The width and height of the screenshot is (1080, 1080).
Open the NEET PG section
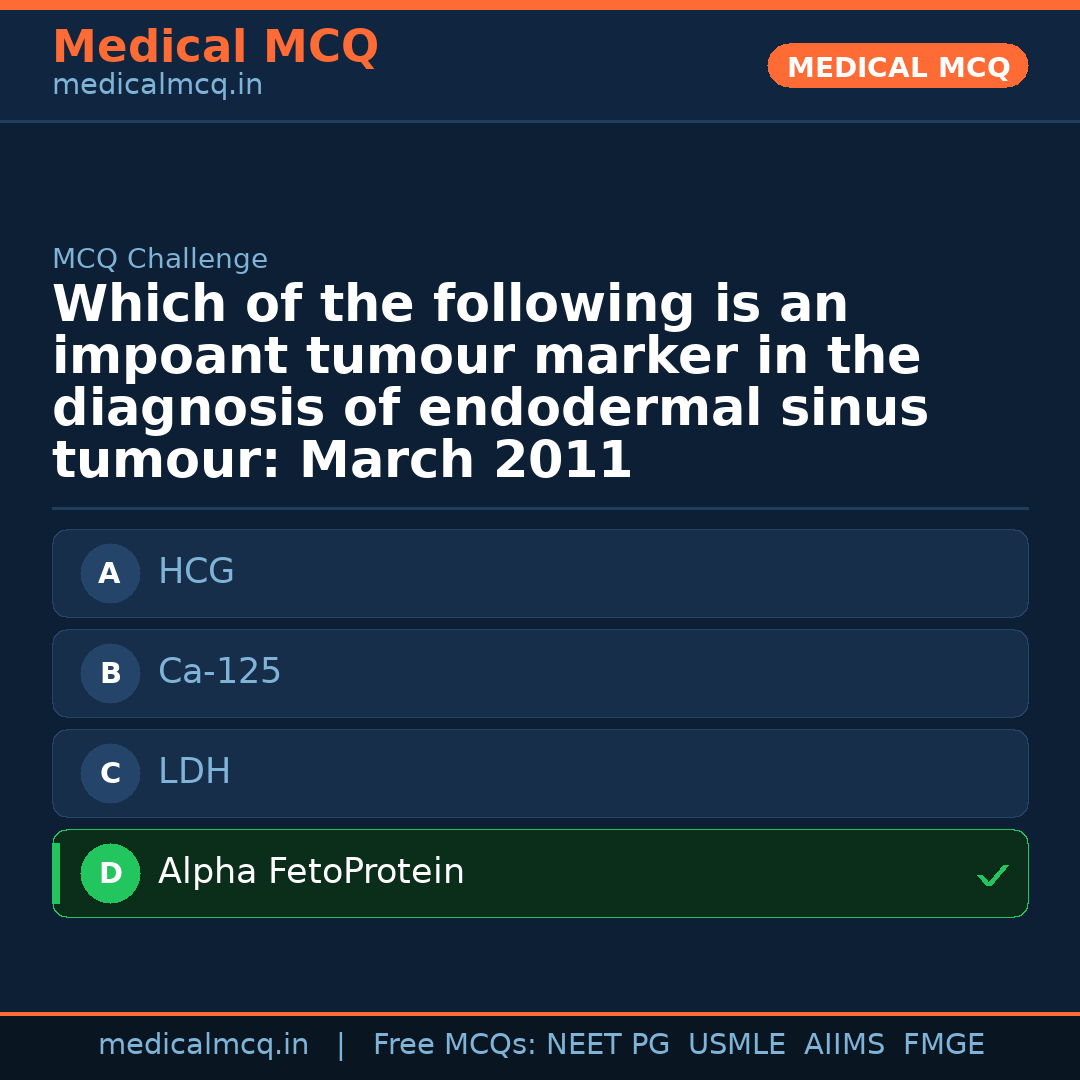607,1044
